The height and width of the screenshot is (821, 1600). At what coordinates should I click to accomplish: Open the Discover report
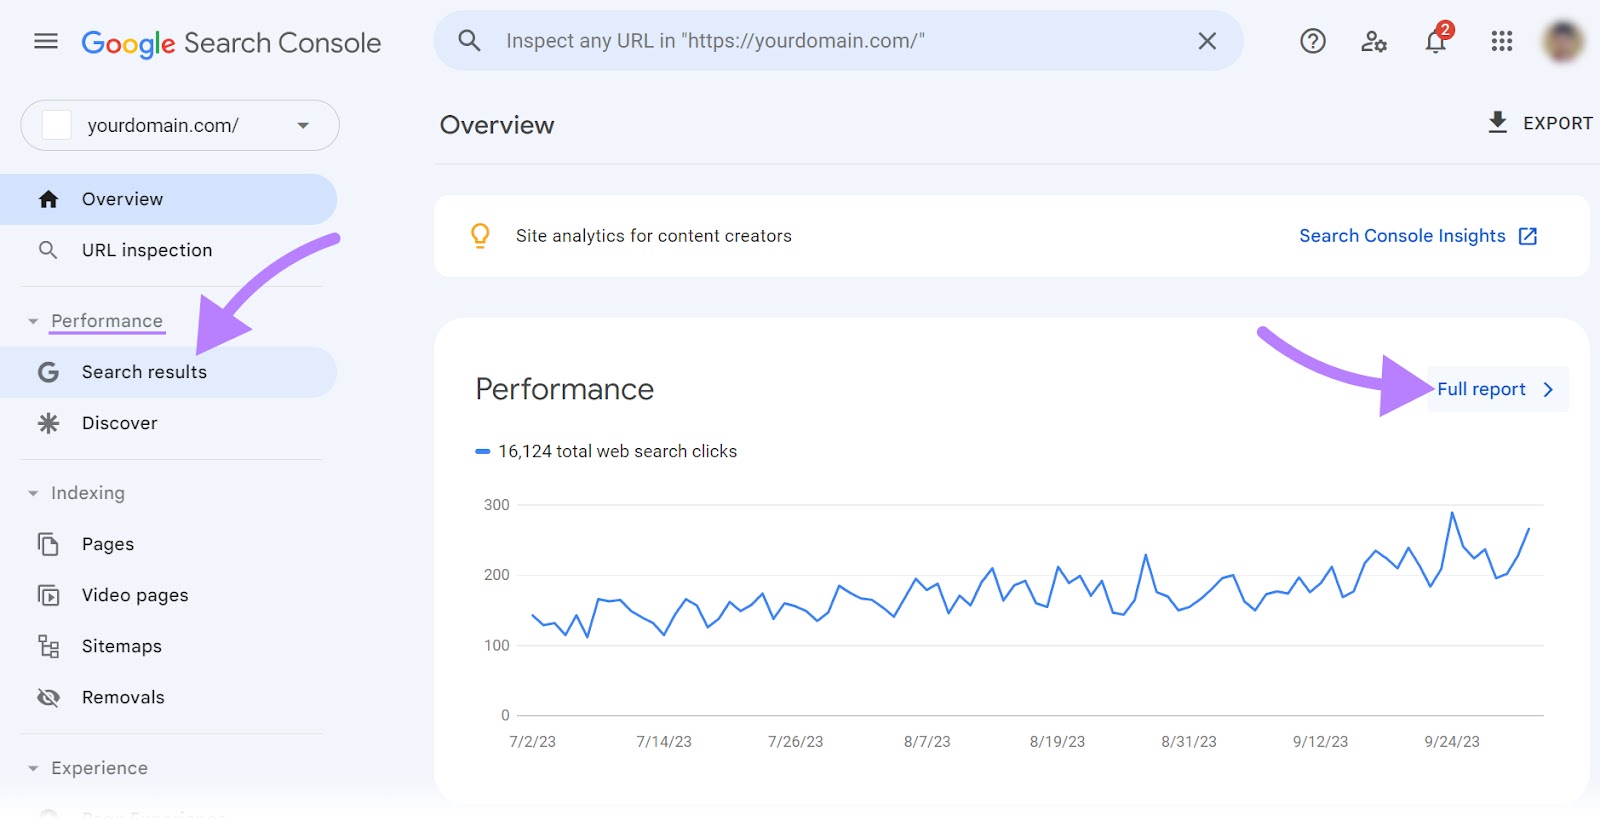coord(168,423)
